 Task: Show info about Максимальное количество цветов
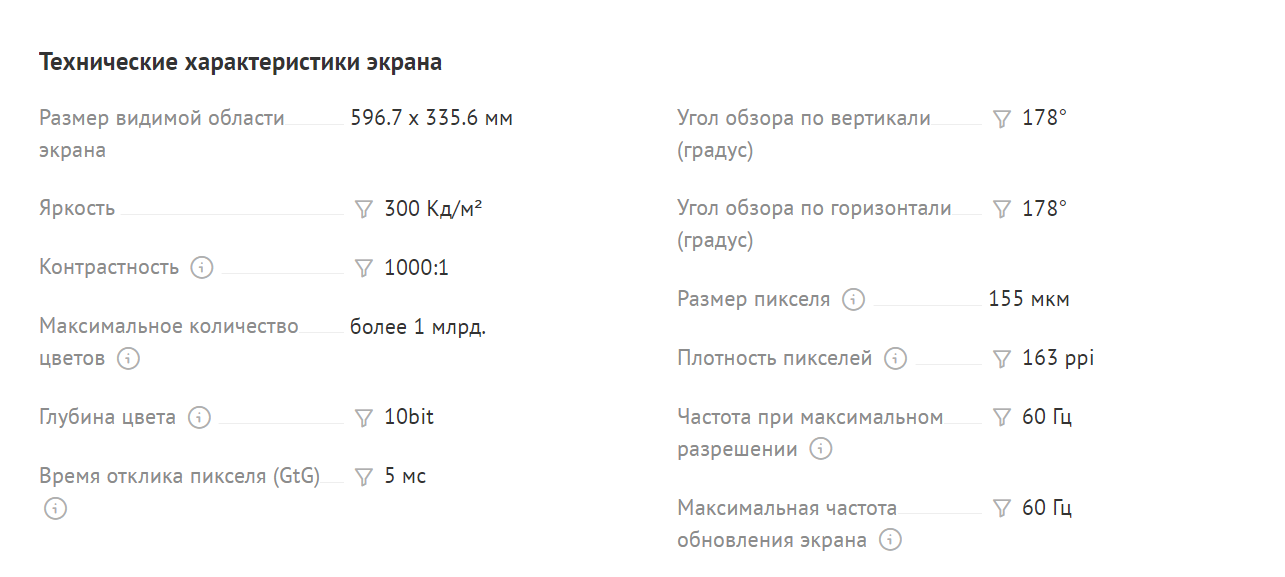pos(128,358)
